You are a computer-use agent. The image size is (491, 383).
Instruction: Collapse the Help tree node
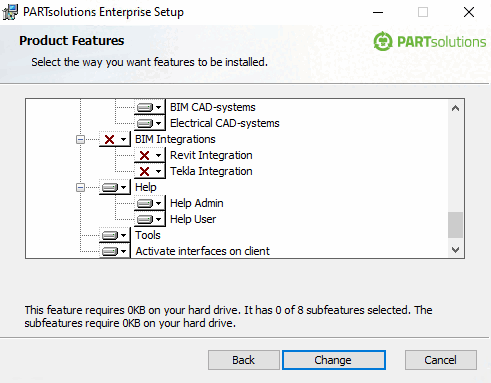80,187
